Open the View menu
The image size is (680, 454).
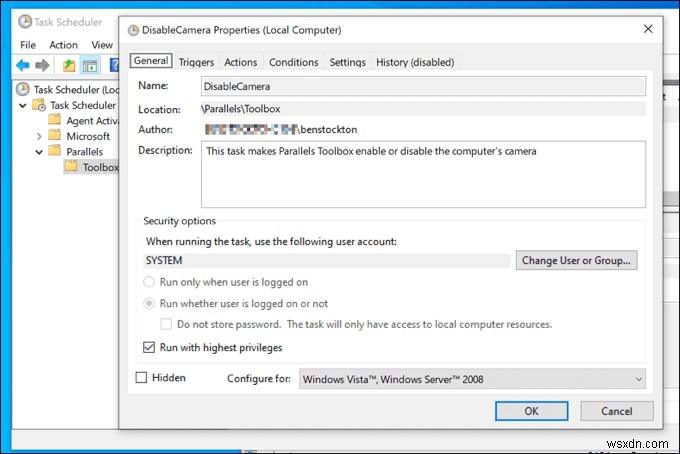(102, 45)
